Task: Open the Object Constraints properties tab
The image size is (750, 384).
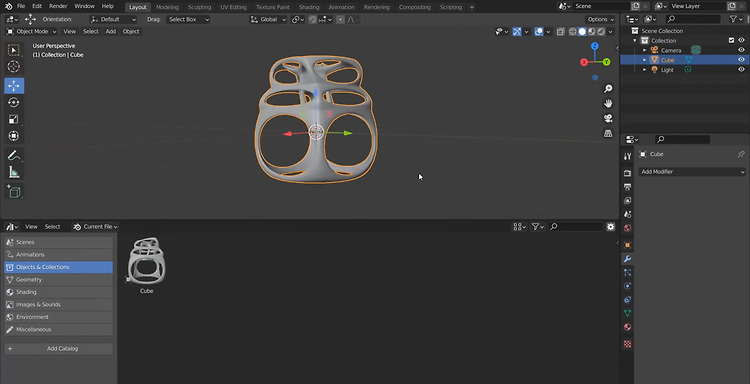Action: pyautogui.click(x=628, y=300)
